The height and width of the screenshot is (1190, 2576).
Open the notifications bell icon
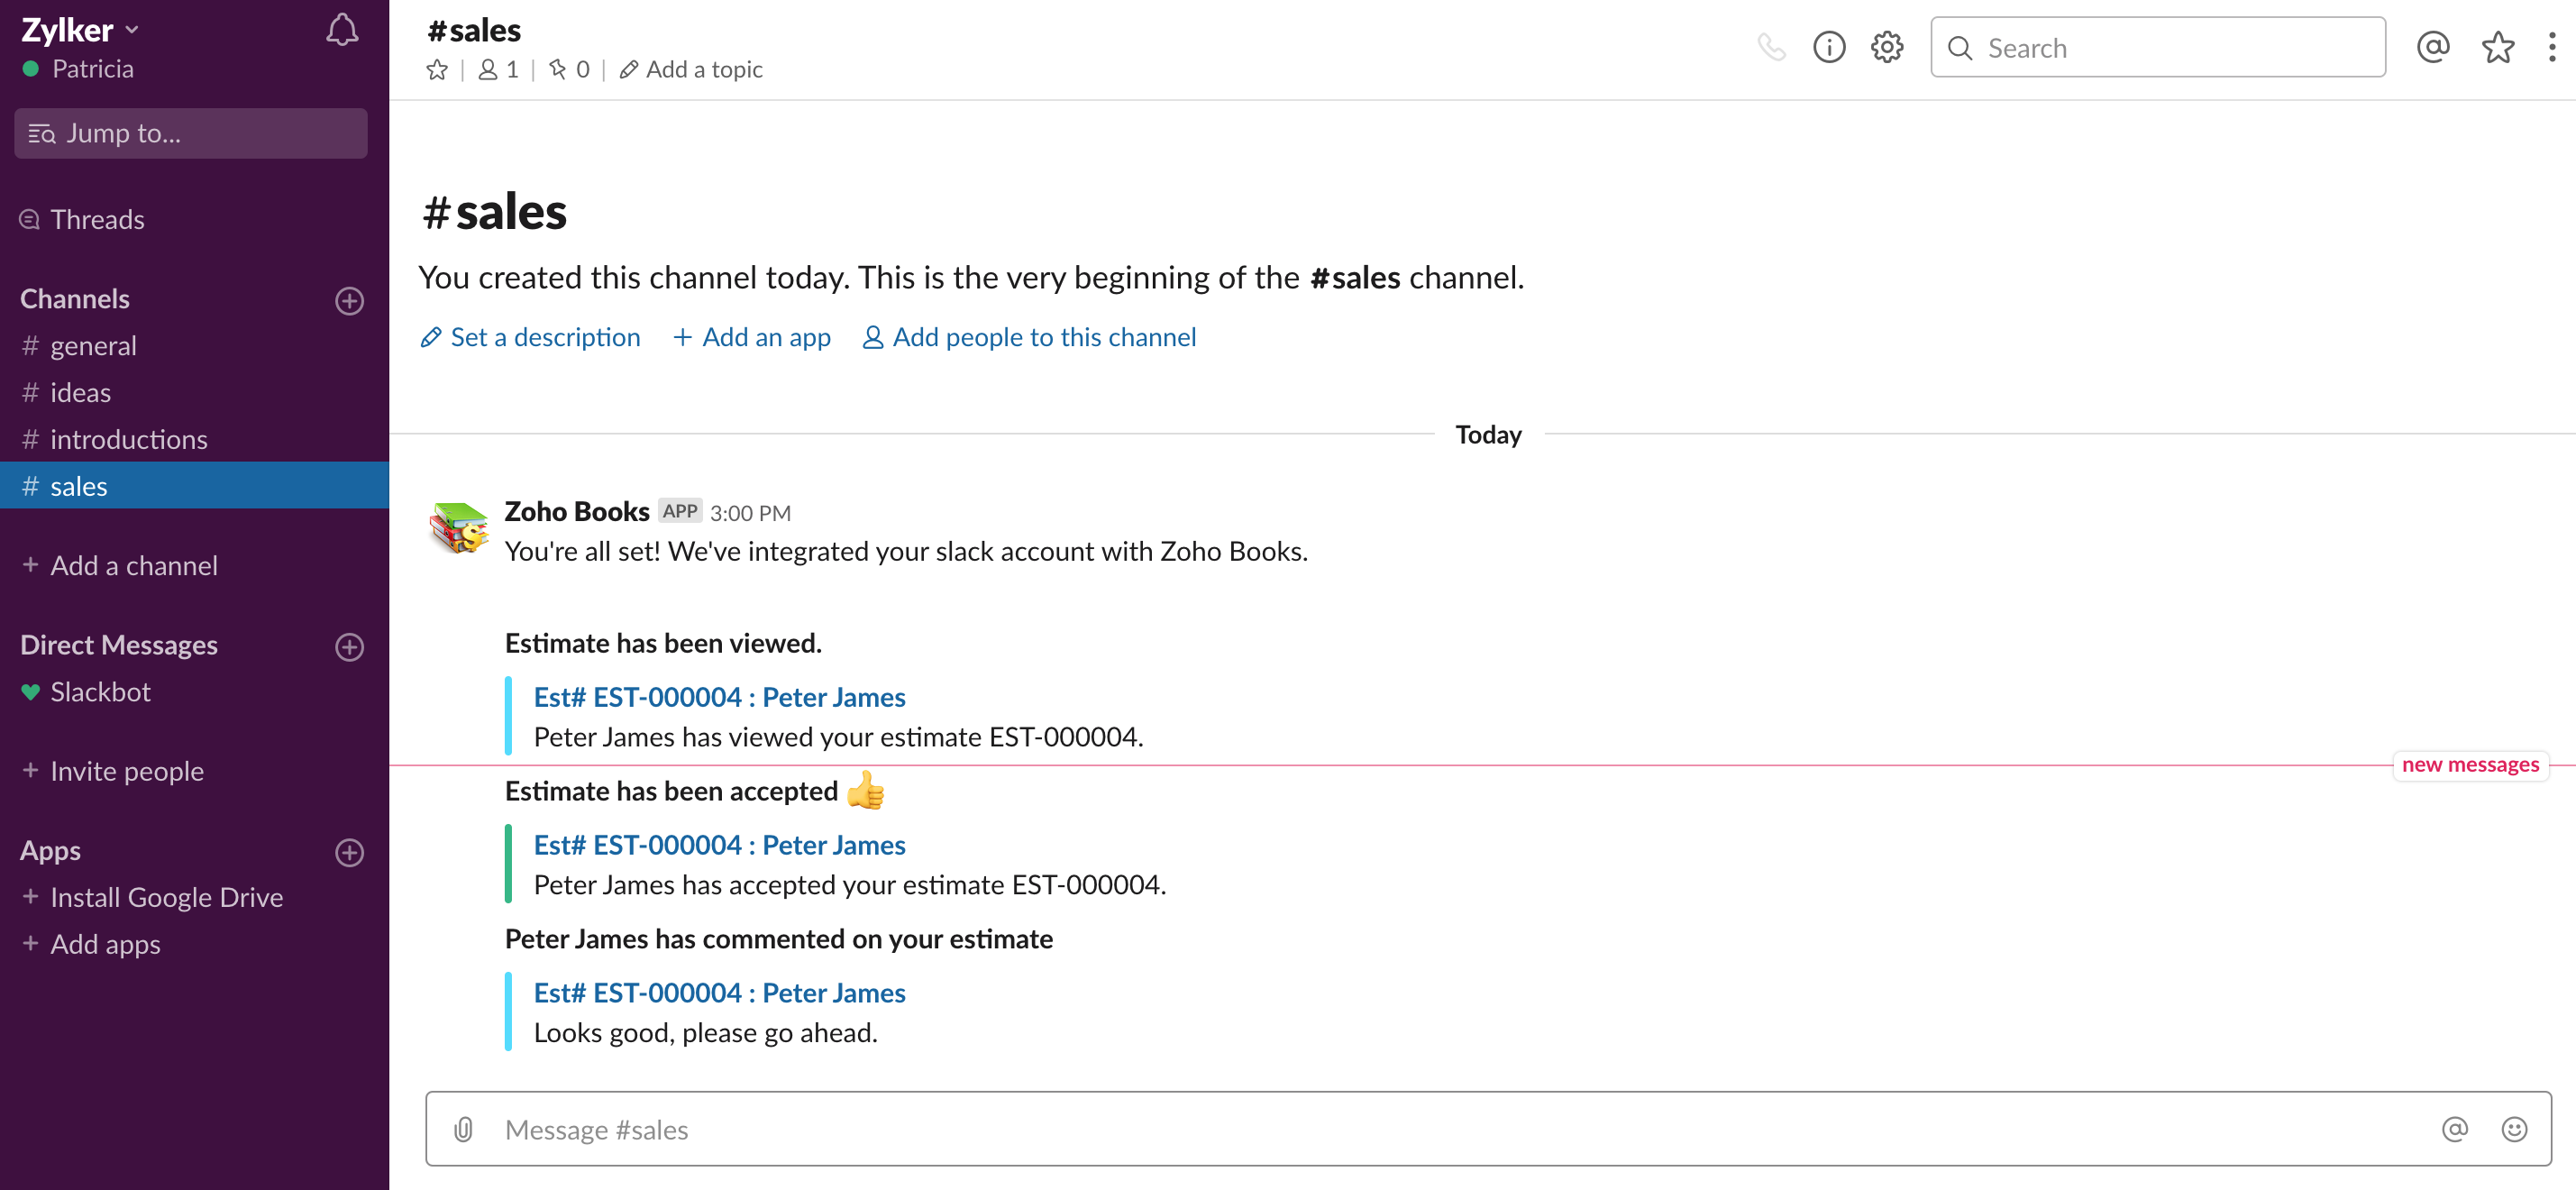(x=342, y=30)
